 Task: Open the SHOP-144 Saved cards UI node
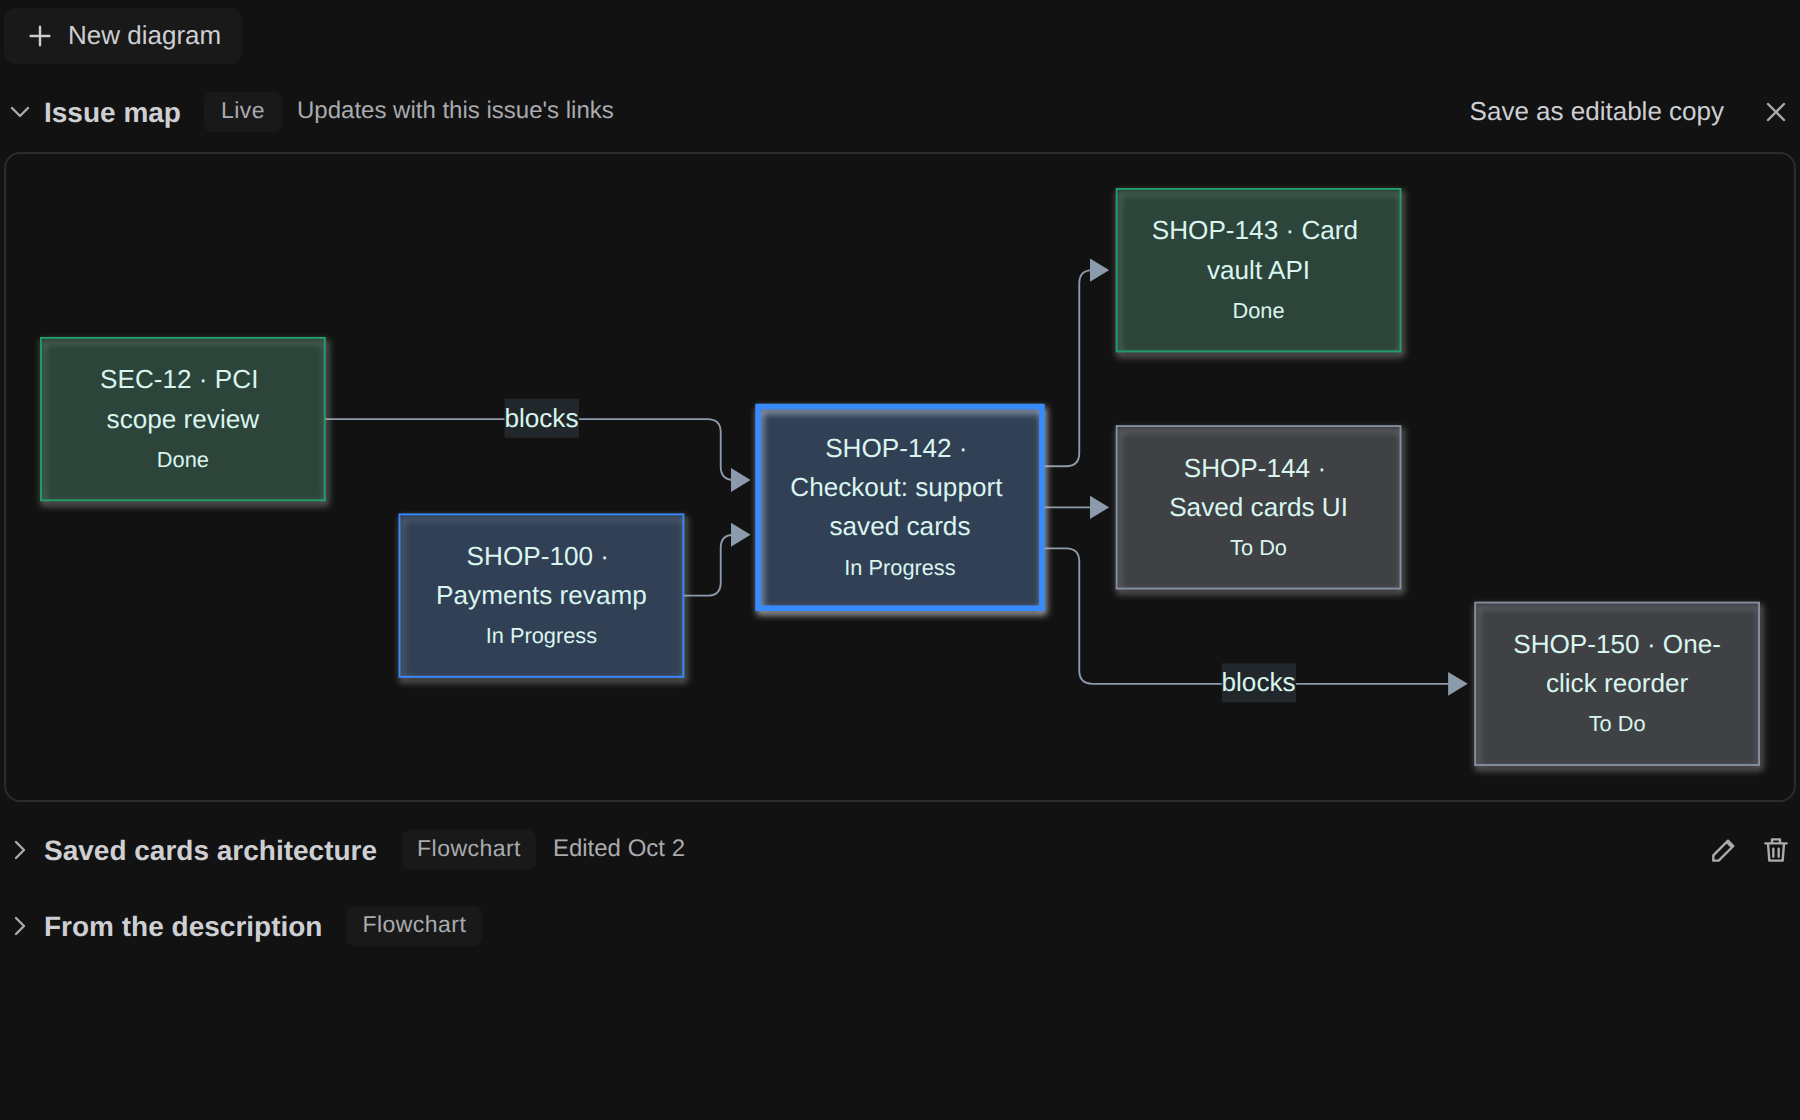[x=1258, y=507]
